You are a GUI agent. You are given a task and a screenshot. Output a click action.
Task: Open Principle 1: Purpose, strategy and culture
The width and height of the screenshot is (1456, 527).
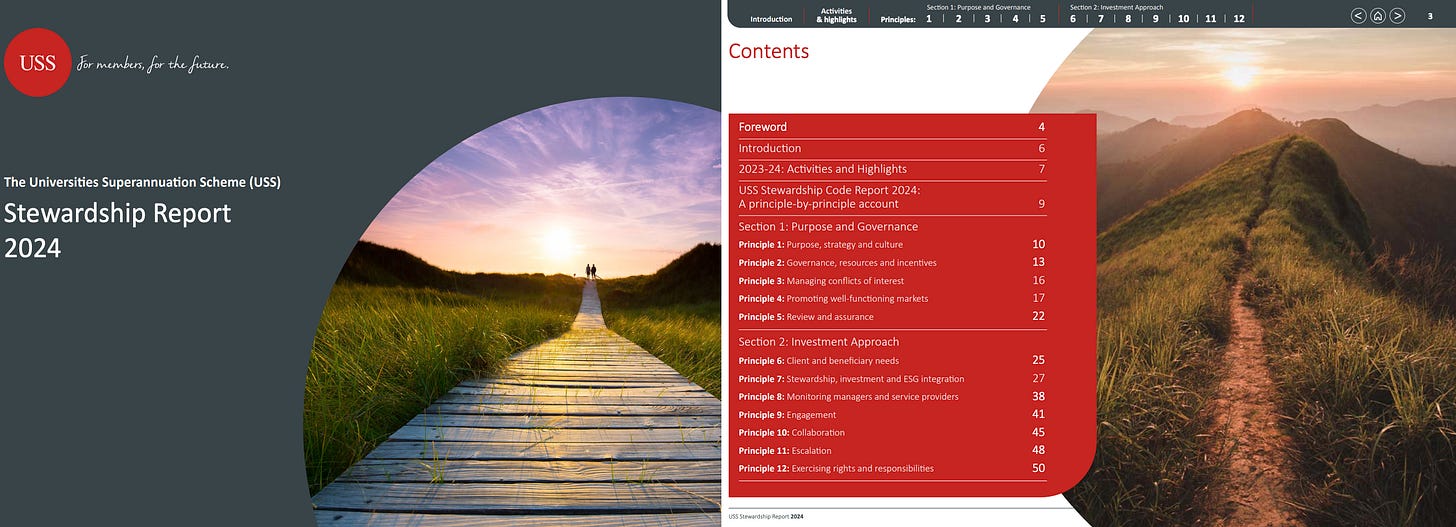892,244
